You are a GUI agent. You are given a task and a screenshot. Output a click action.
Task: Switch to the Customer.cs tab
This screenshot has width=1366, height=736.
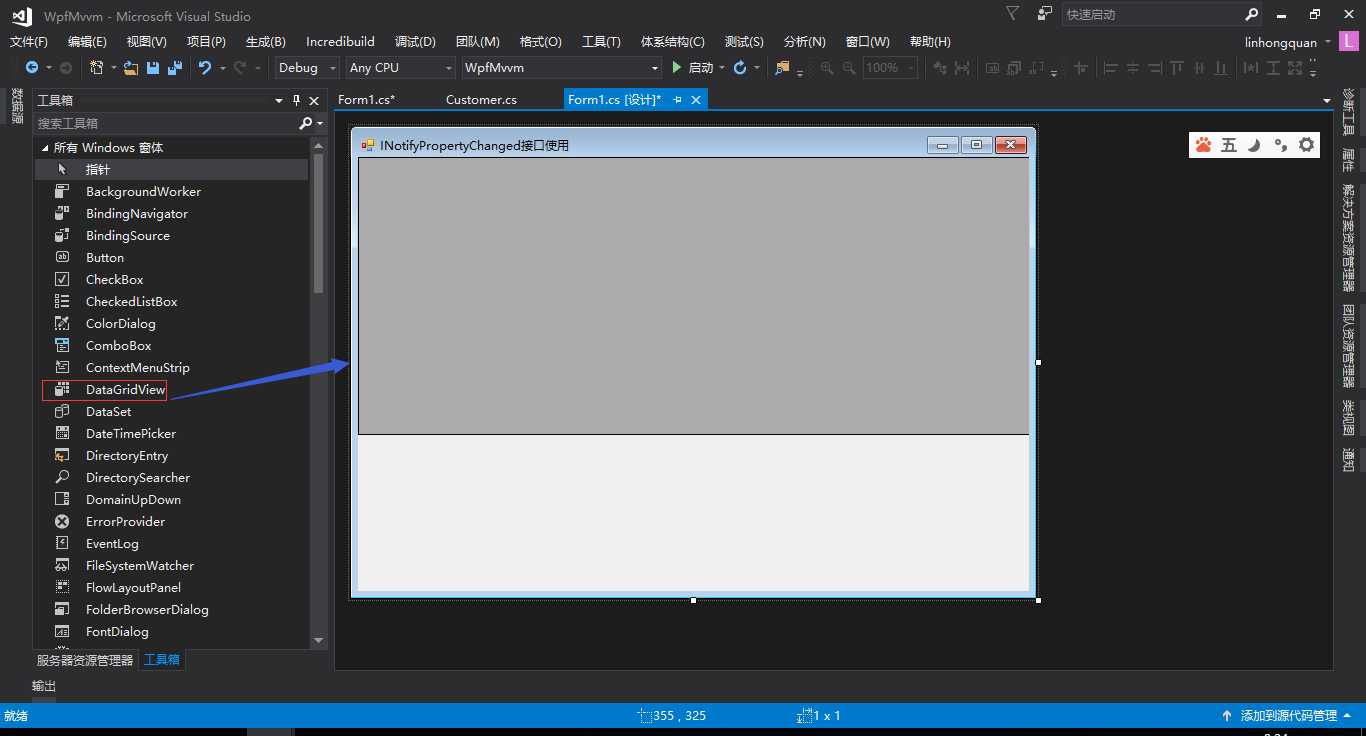481,100
